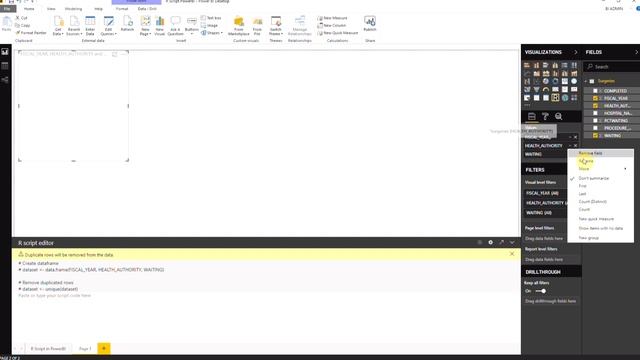The width and height of the screenshot is (640, 360).
Task: Click the Format Painter command
Action: pos(31,33)
